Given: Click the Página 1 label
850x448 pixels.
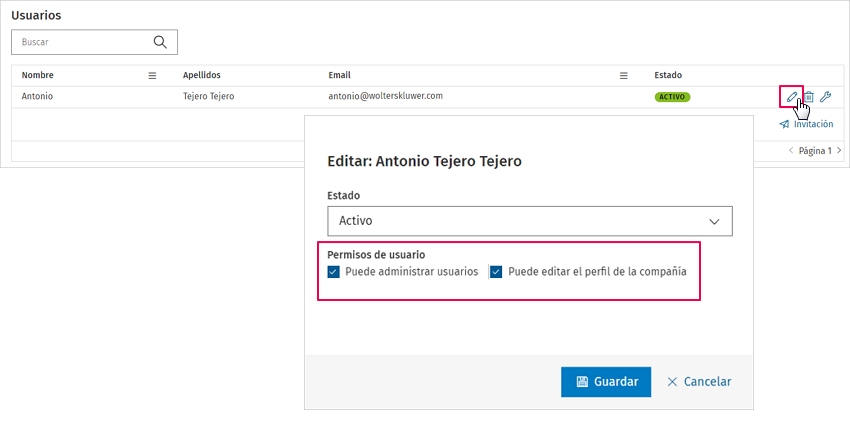Looking at the screenshot, I should coord(815,151).
